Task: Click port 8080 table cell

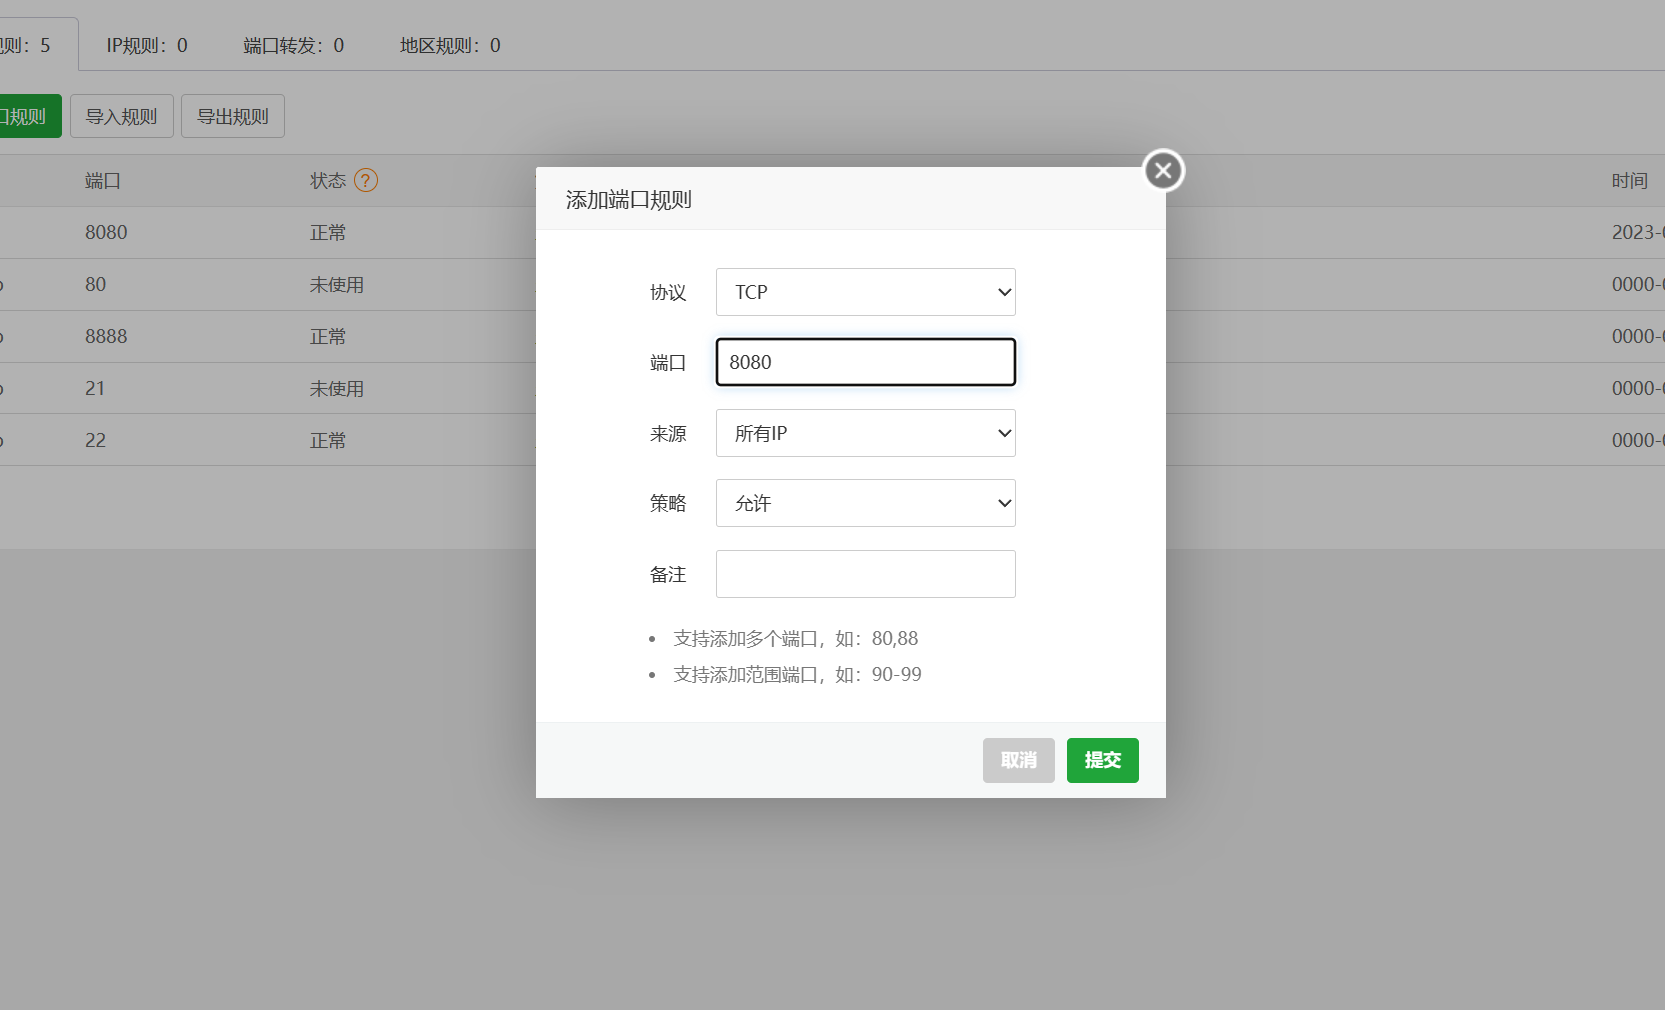Action: point(106,233)
